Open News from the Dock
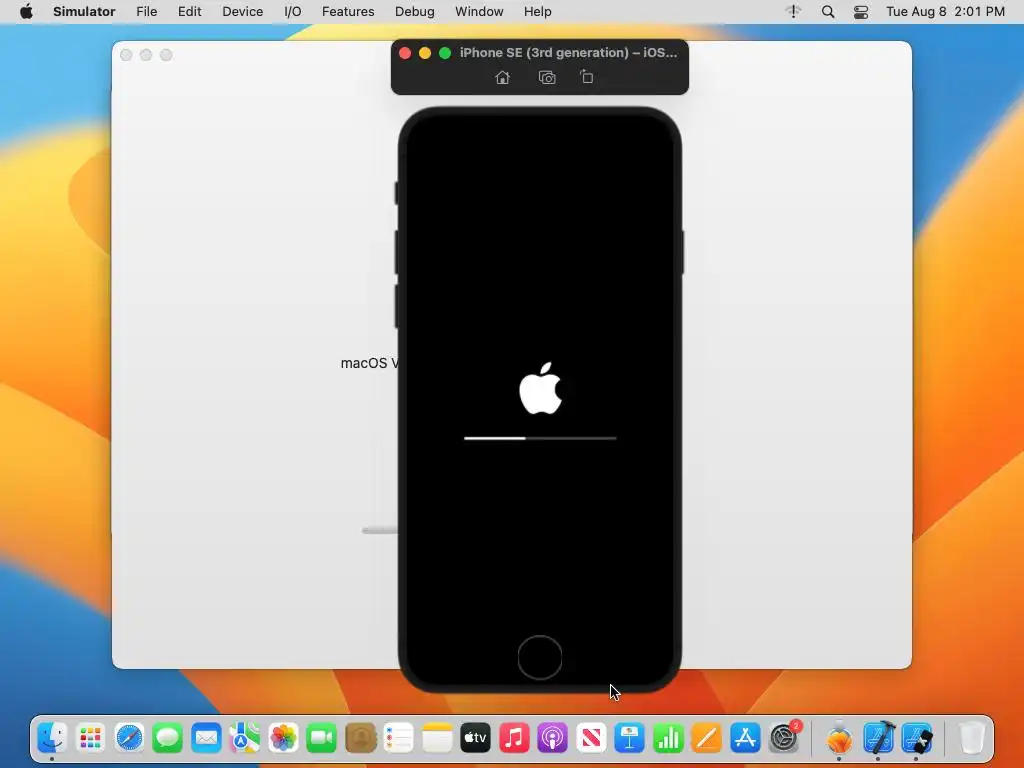Viewport: 1024px width, 768px height. click(591, 738)
